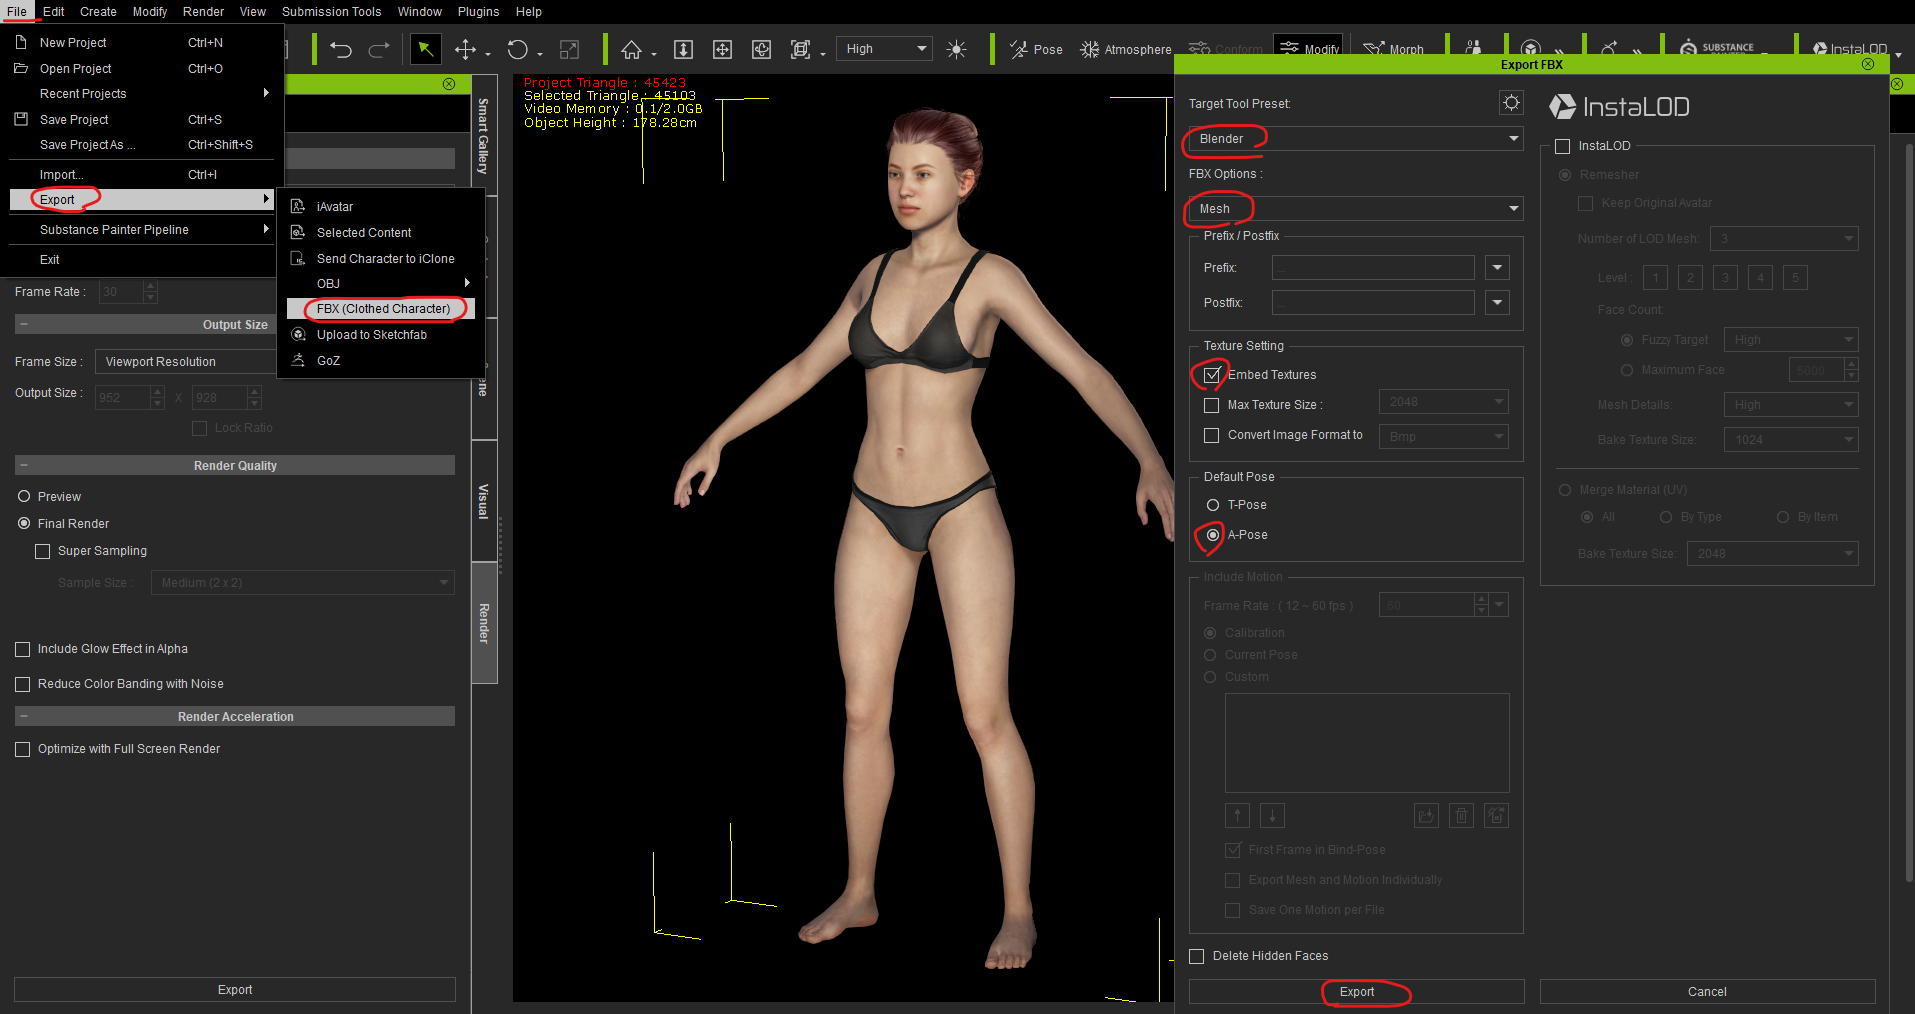Viewport: 1915px width, 1014px height.
Task: Enable the InstaLOD checkbox
Action: tap(1563, 146)
